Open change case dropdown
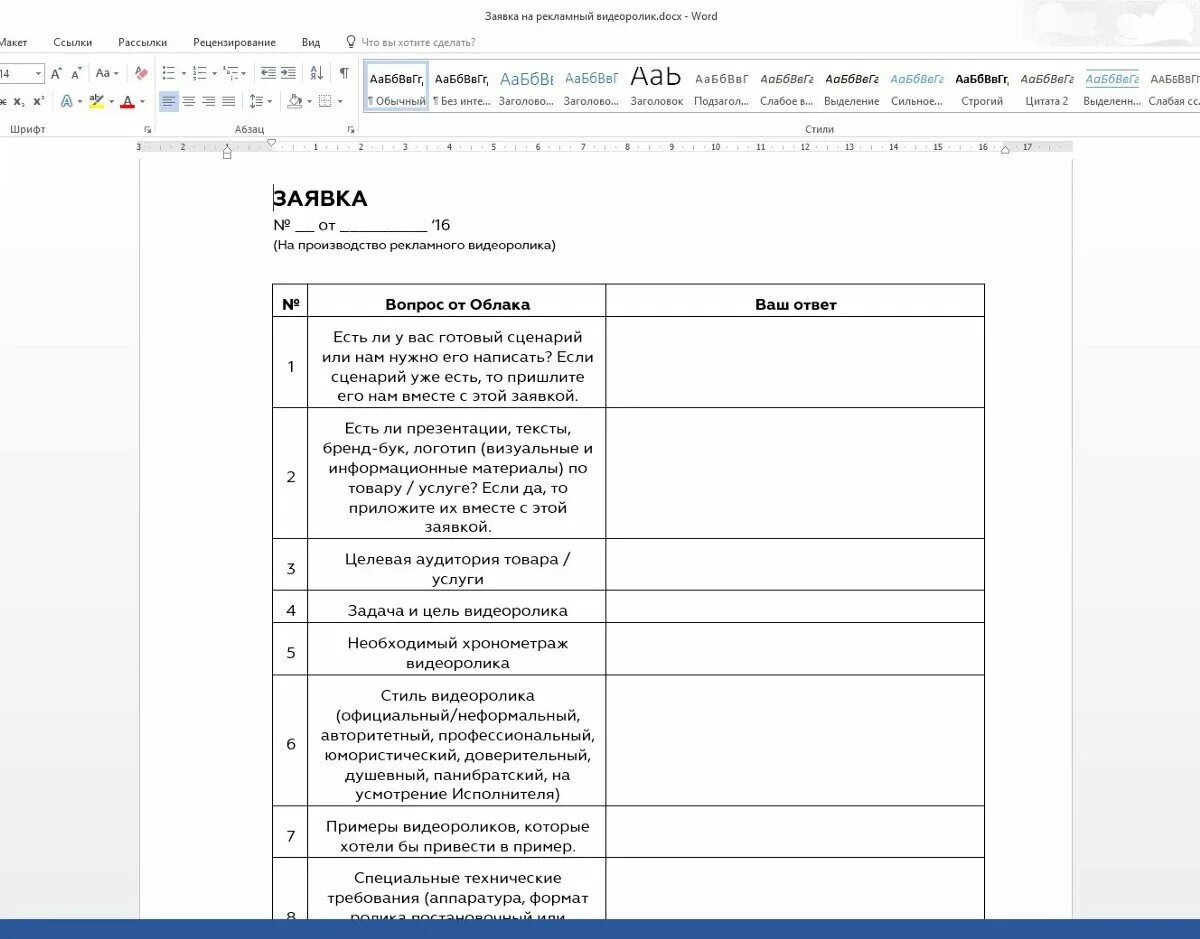The height and width of the screenshot is (939, 1200). (x=107, y=73)
